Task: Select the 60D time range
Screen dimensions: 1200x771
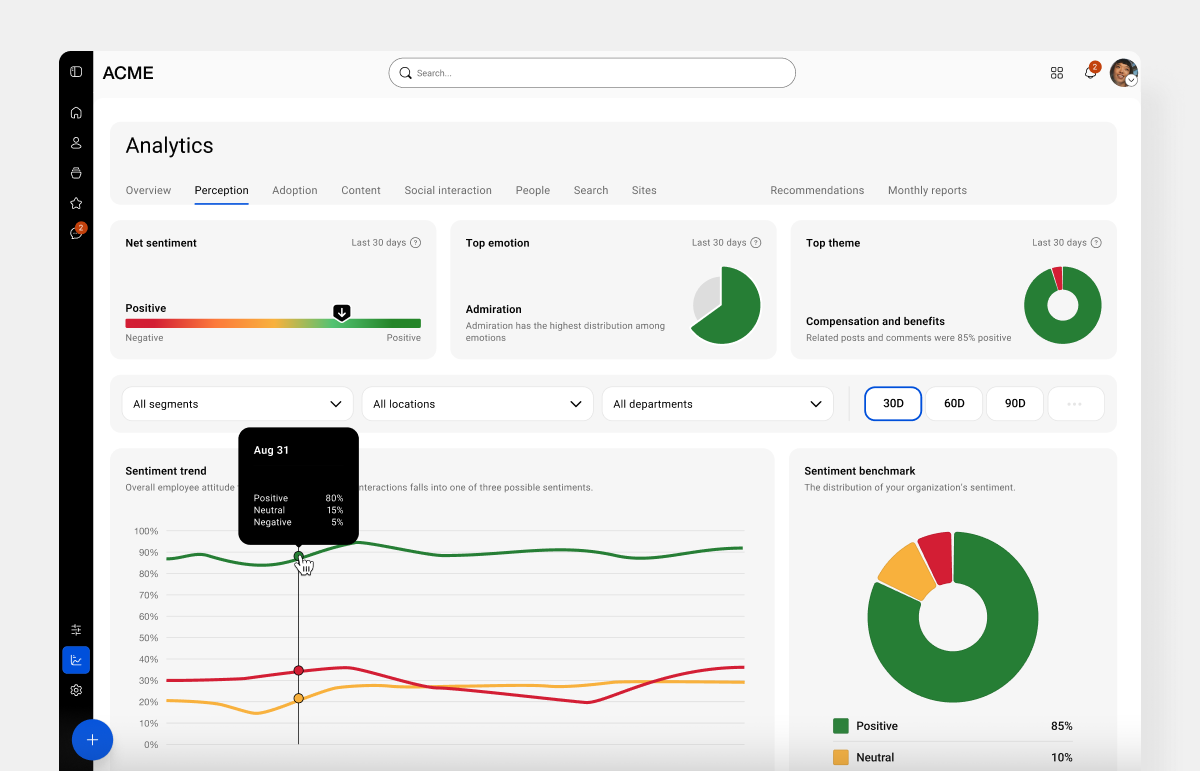Action: [953, 403]
